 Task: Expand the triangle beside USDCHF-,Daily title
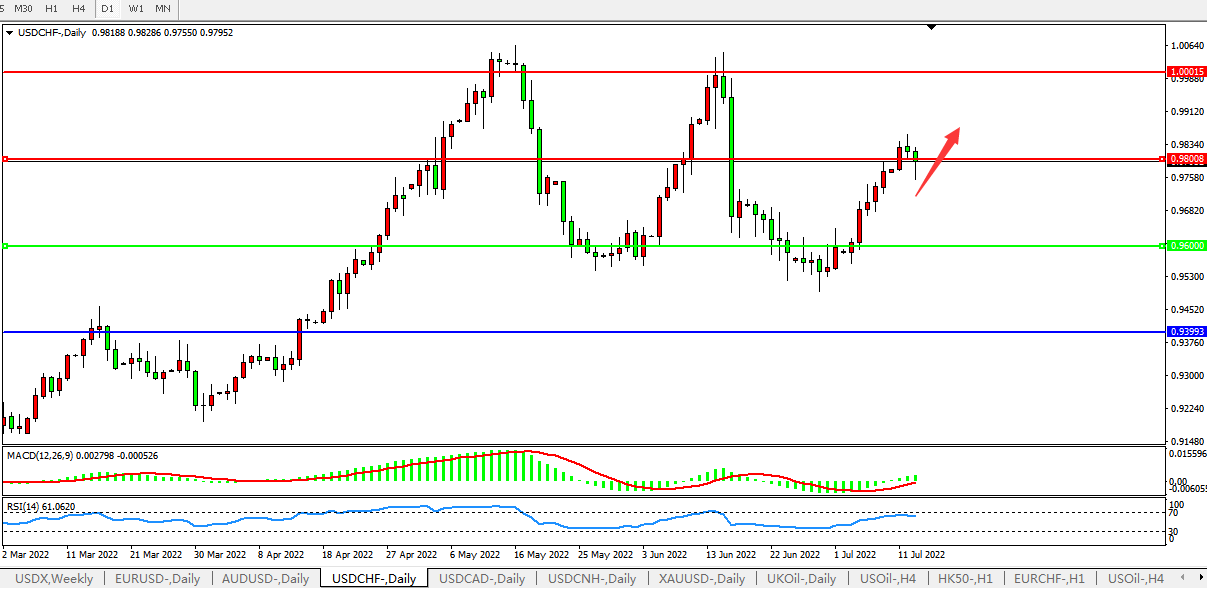click(9, 32)
